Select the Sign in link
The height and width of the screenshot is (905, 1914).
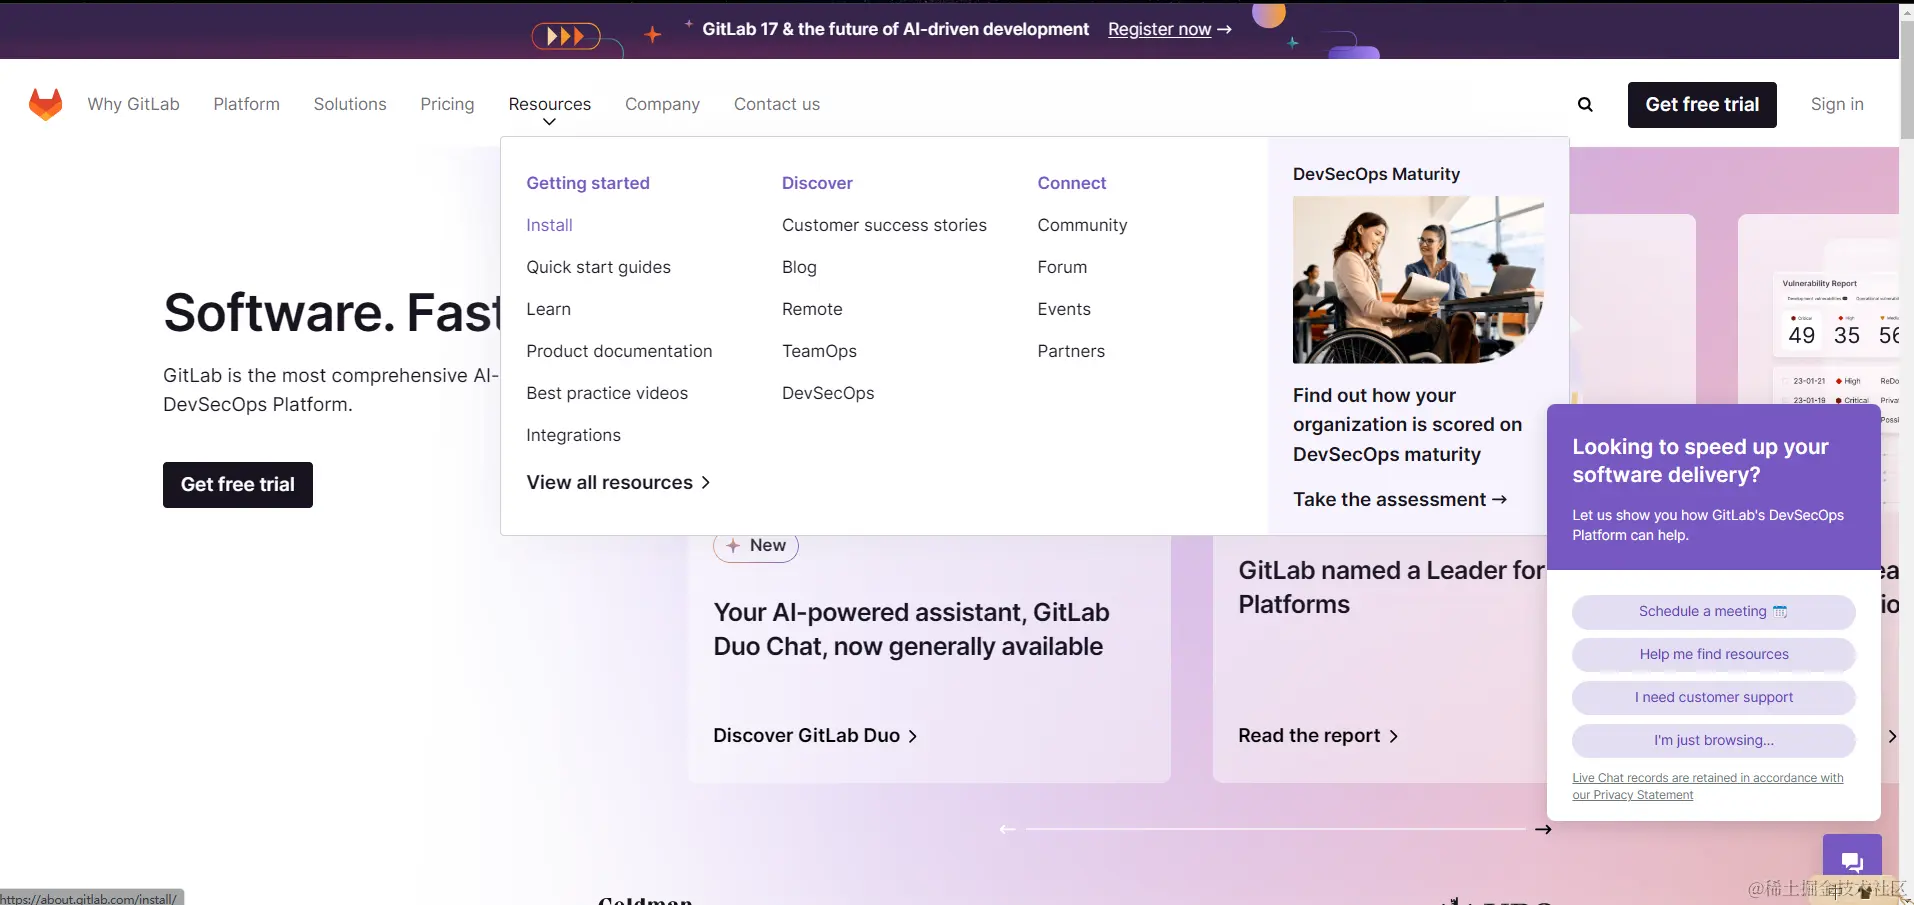click(1838, 104)
